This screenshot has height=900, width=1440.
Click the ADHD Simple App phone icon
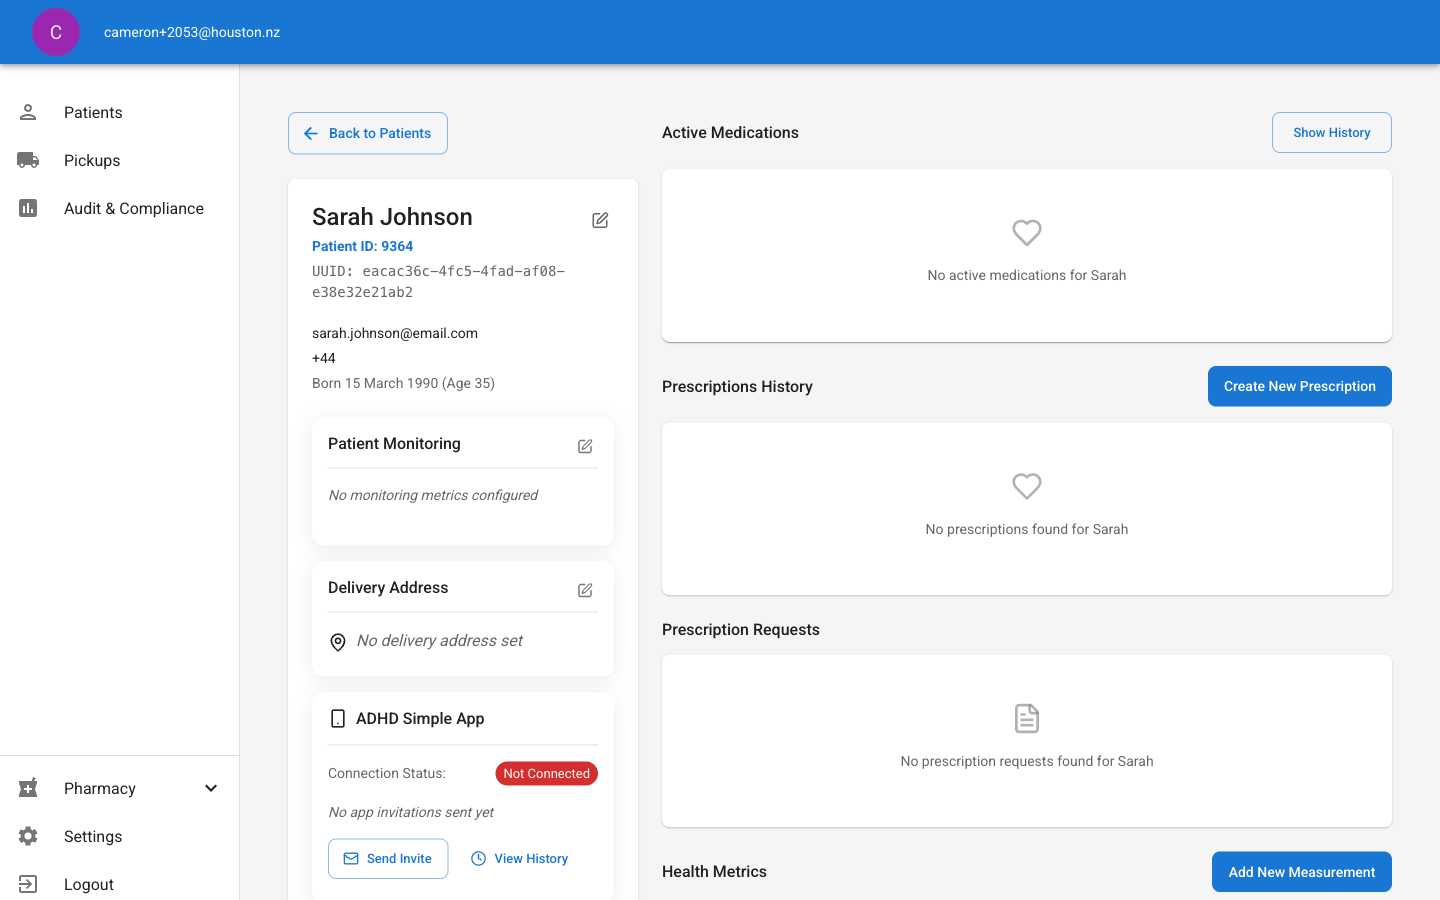click(x=338, y=719)
